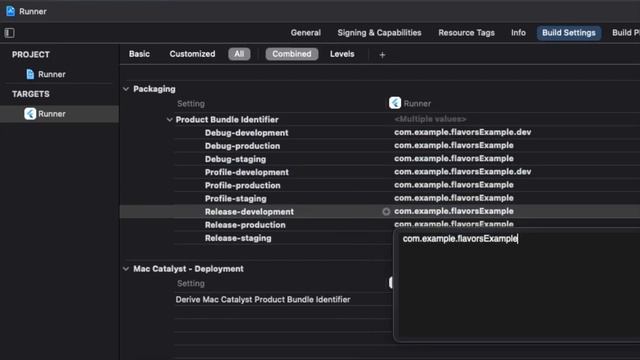
Task: Click Debug-staging bundle identifier value
Action: (x=454, y=158)
